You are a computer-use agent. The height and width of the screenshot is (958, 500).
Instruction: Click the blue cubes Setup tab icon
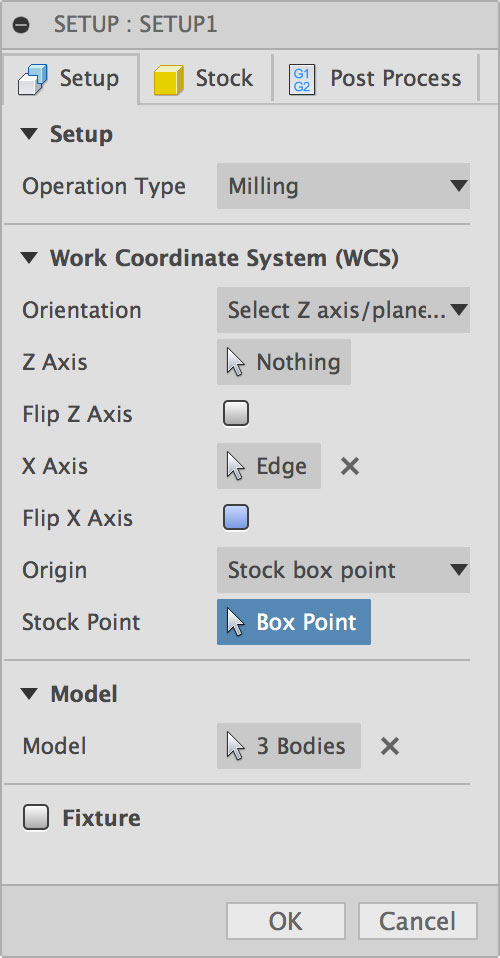pos(33,79)
